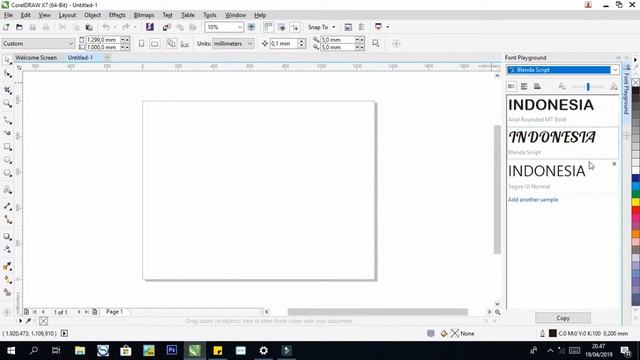Select multi-line sample view
Viewport: 640px width, 360px height.
coord(524,87)
